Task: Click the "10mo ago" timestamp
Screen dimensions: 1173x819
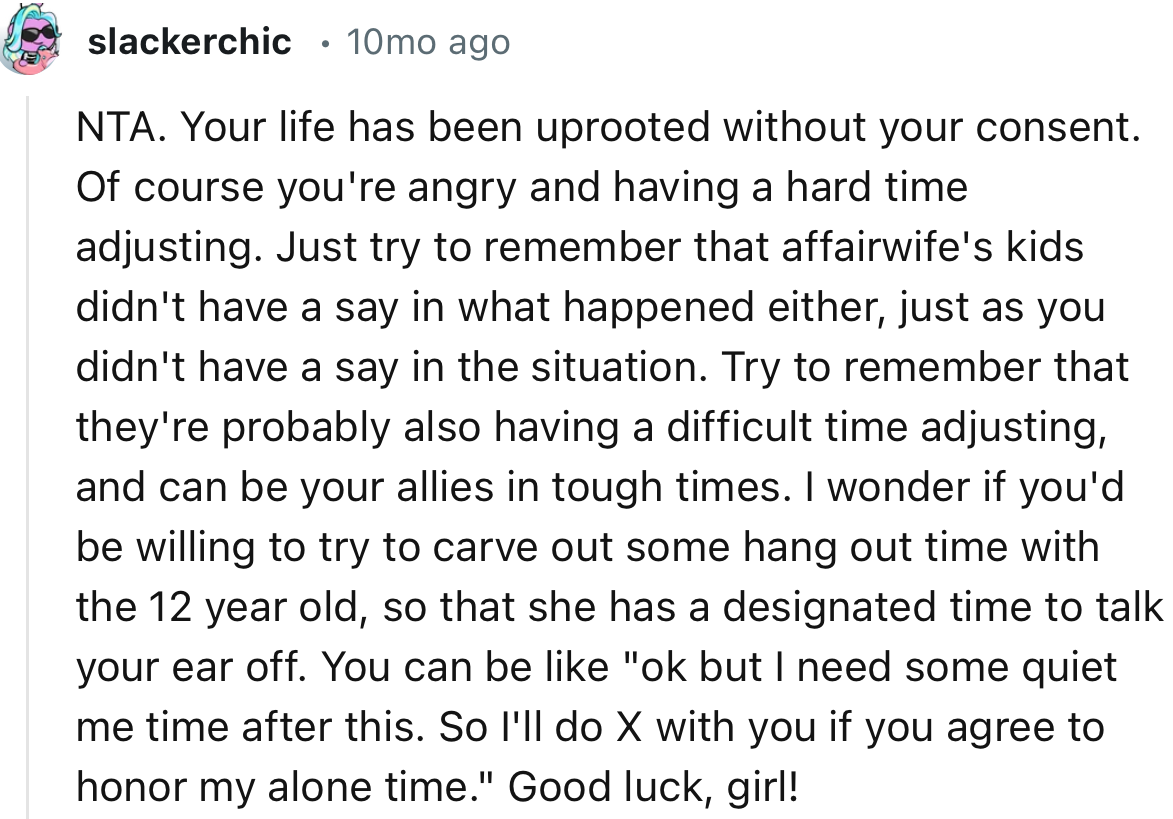Action: [x=427, y=42]
